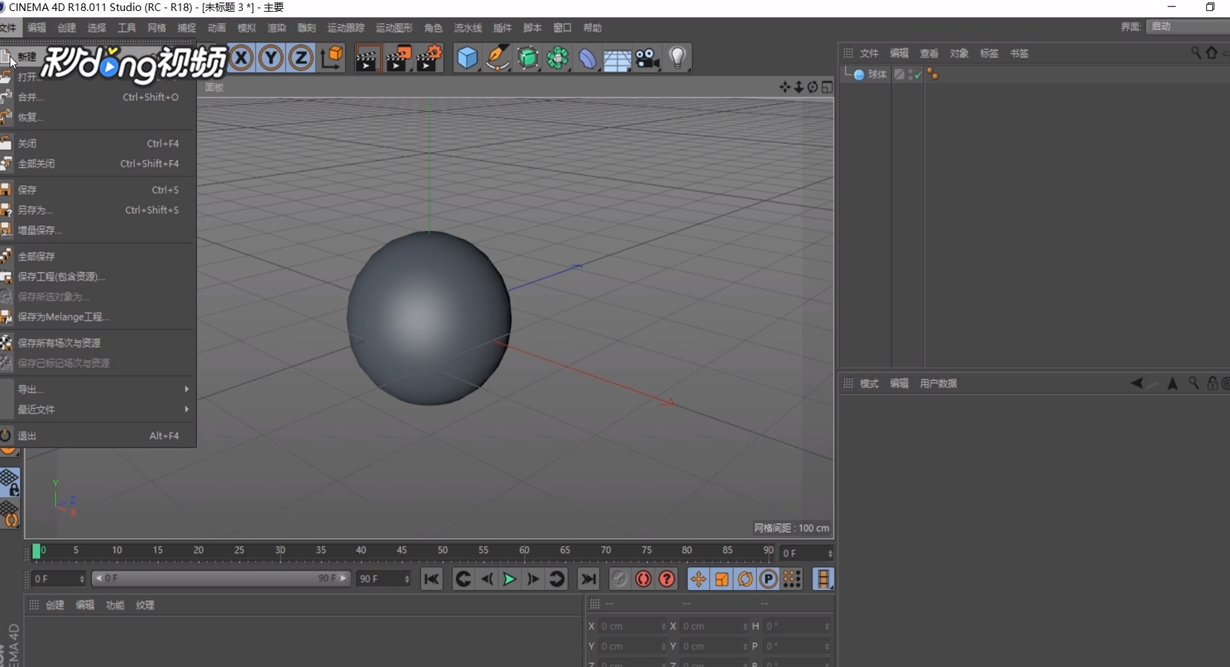Choose 全部保存 menu entry
1230x667 pixels.
(x=98, y=256)
